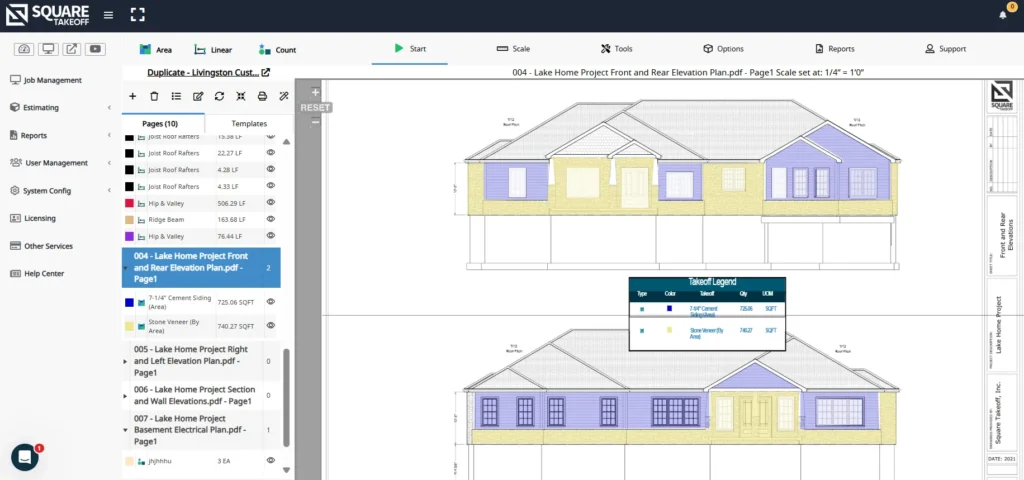
Task: Click the fit-to-screen collapse icon
Action: (241, 96)
